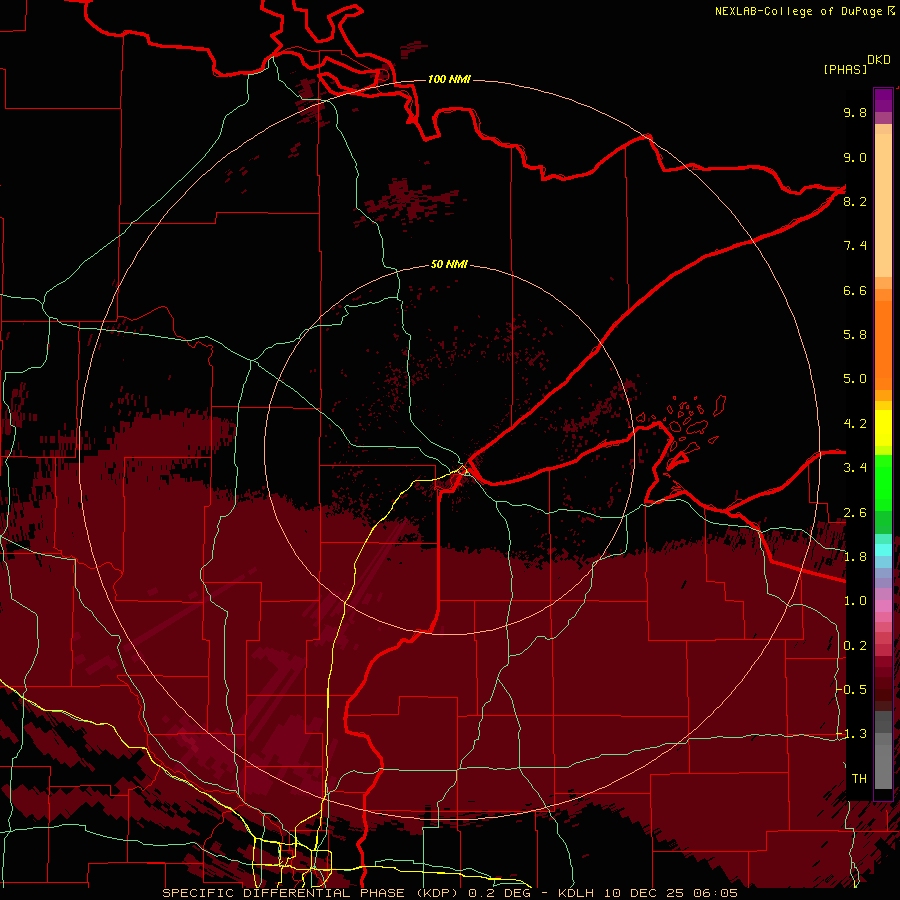Click the 5.8 scale value

[855, 335]
